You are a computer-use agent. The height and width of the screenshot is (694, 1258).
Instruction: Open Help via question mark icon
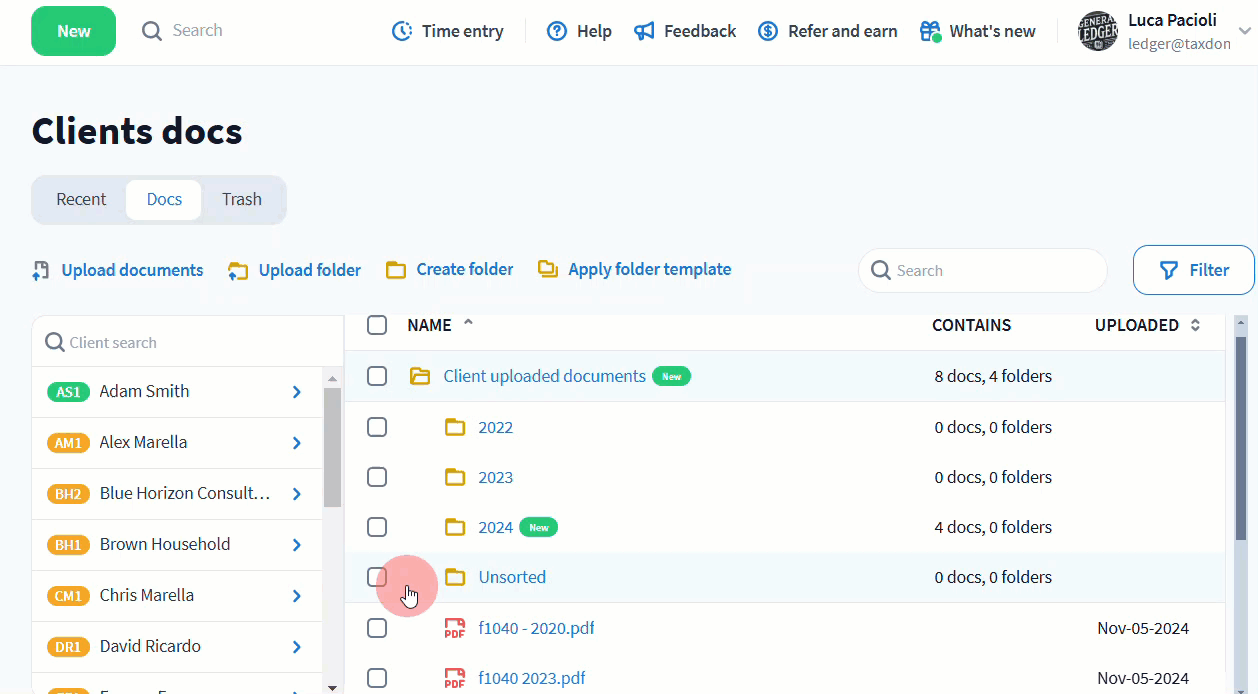click(557, 31)
